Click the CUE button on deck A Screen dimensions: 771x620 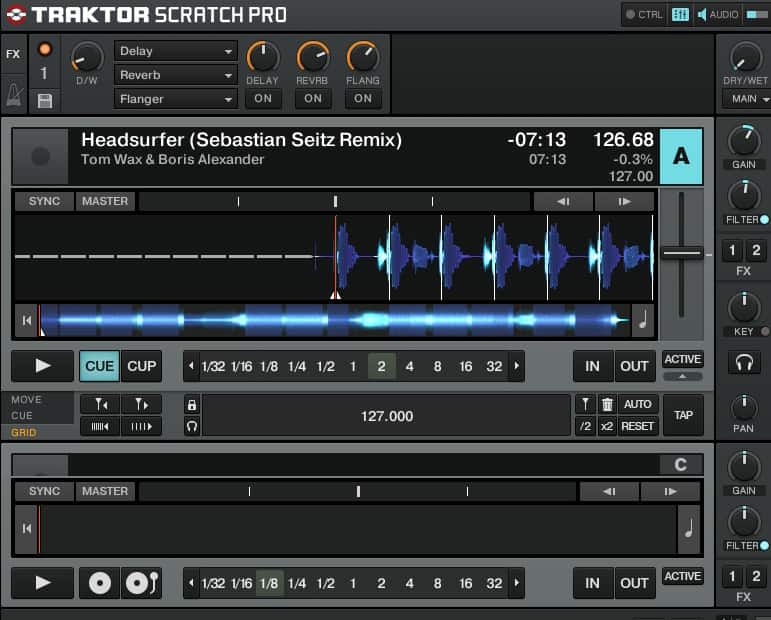click(99, 366)
